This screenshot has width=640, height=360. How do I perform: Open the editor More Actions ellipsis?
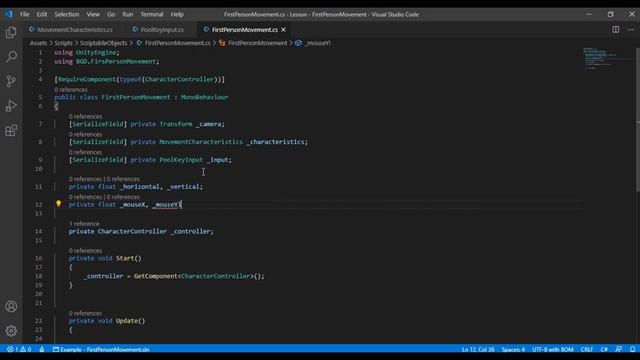(x=631, y=29)
